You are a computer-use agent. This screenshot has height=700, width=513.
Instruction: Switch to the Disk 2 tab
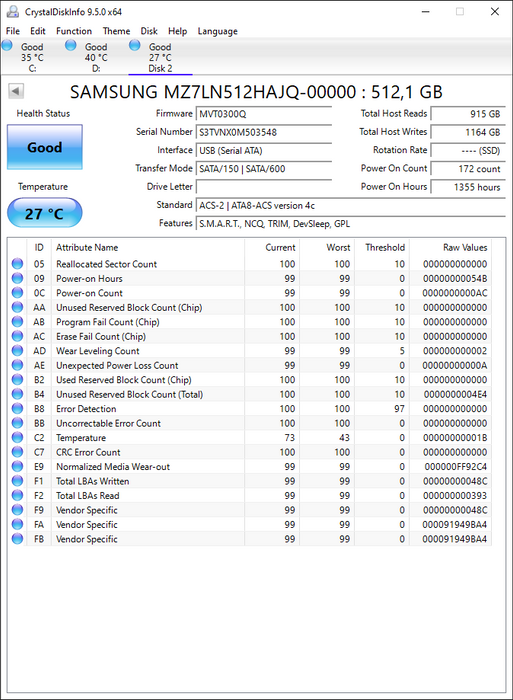(160, 57)
